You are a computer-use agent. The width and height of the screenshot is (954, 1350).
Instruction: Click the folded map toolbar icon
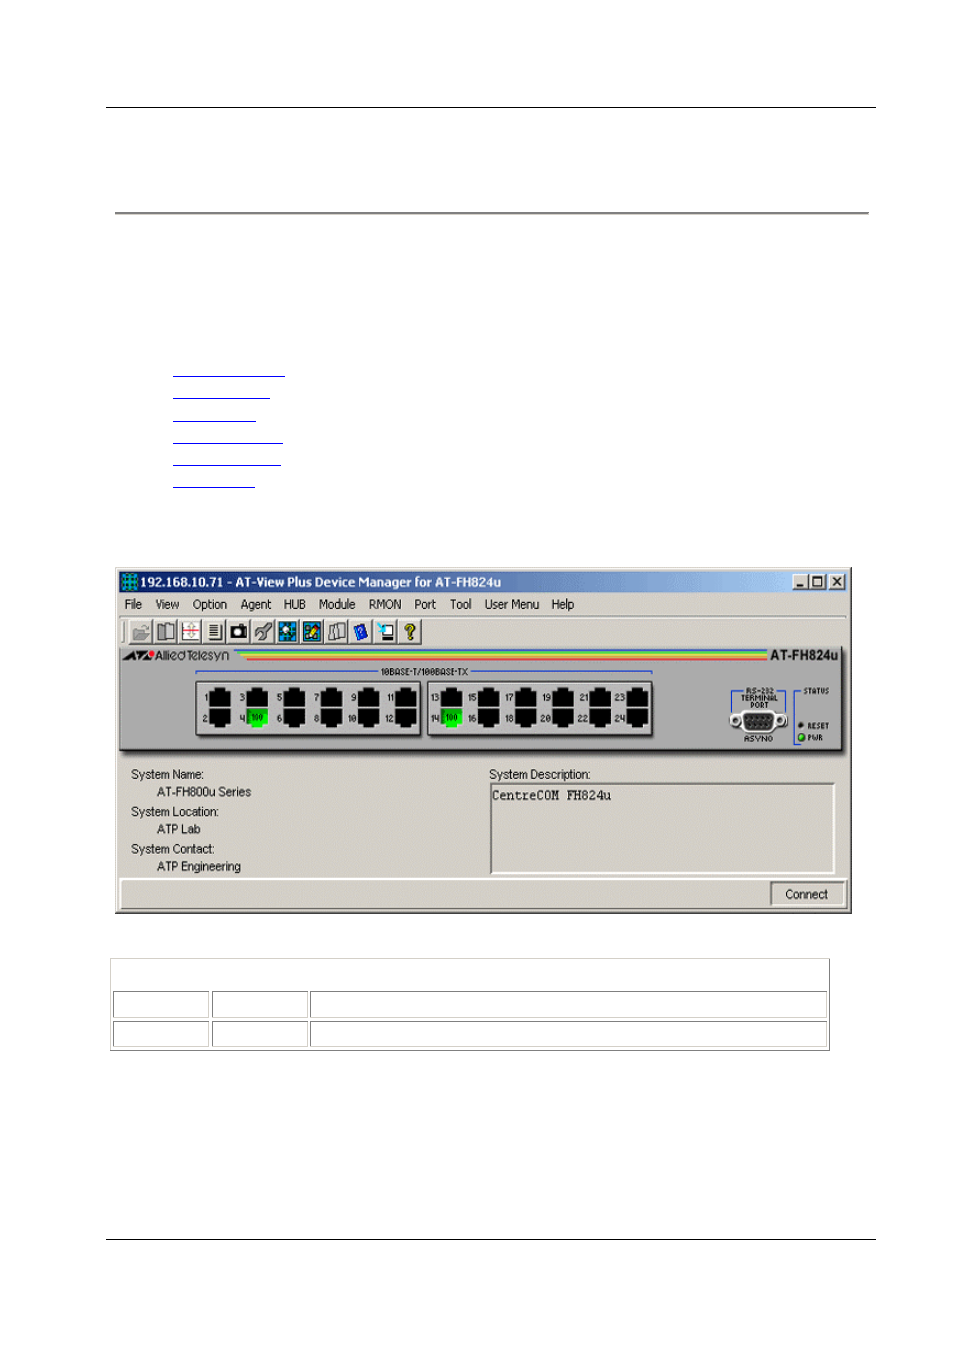337,632
